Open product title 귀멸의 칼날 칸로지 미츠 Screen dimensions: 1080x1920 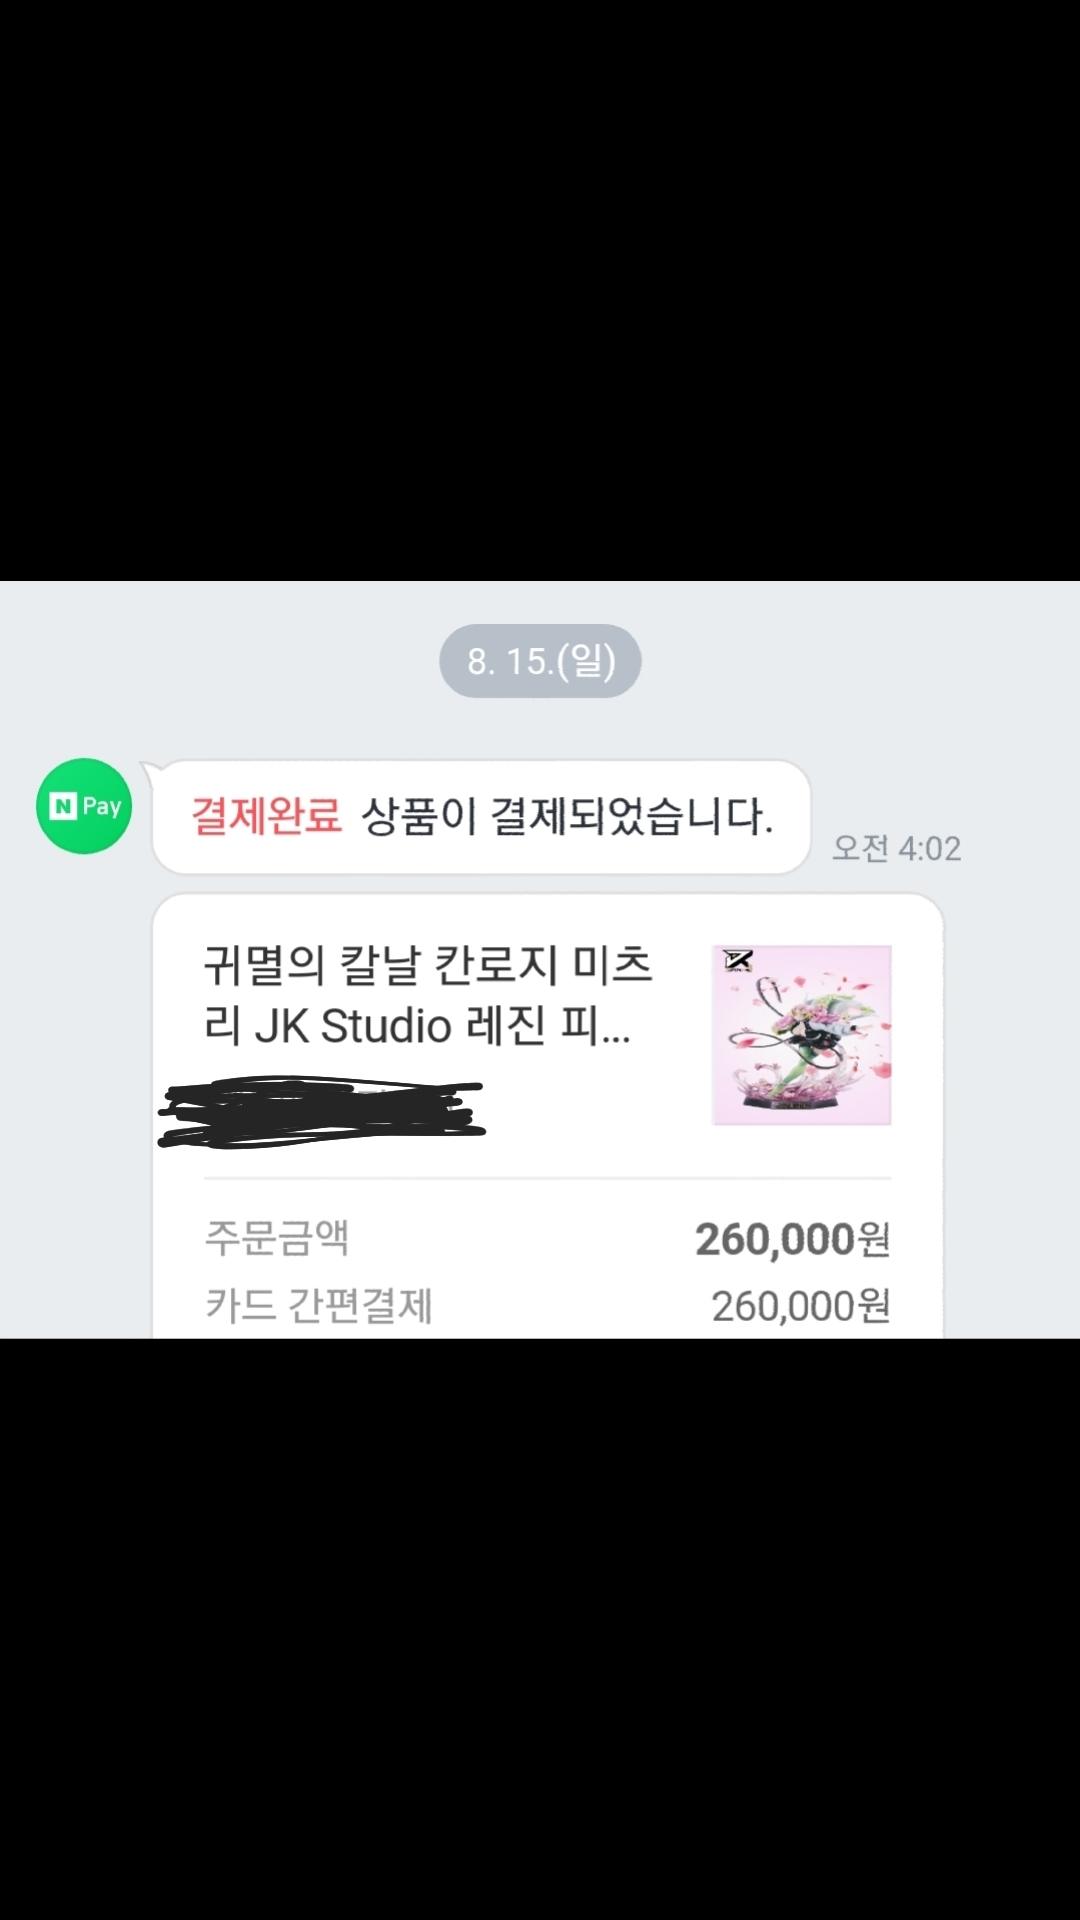428,965
